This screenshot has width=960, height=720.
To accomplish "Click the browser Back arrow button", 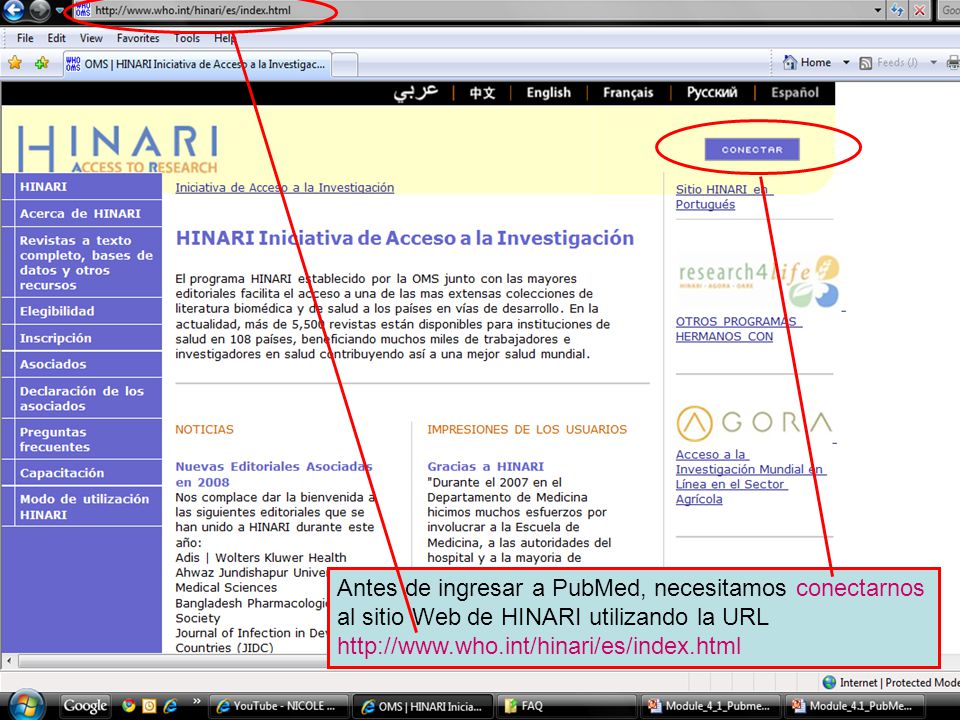I will coord(13,9).
